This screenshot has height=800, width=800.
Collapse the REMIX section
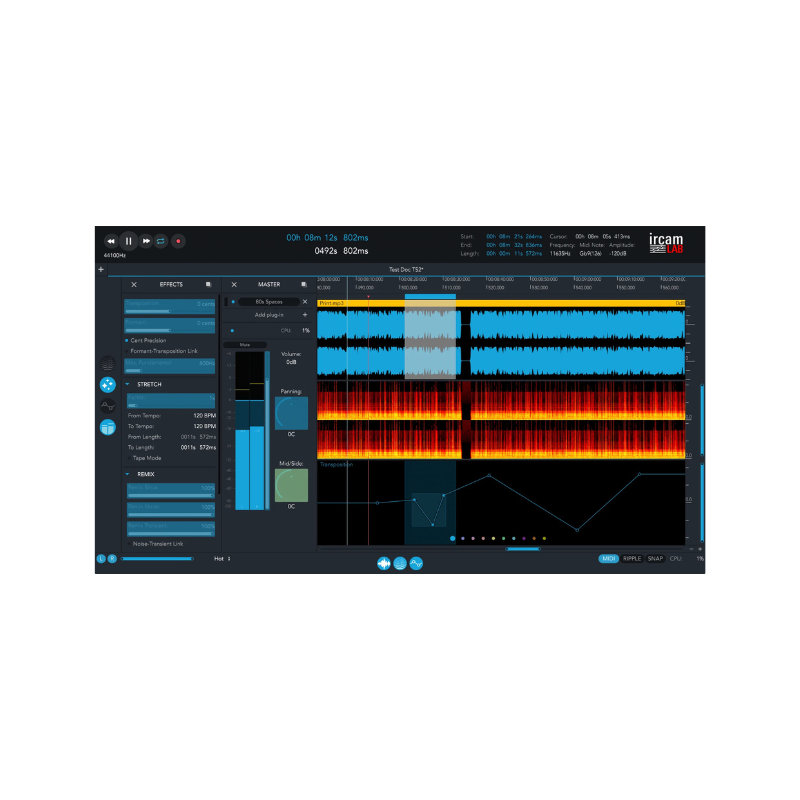(128, 474)
